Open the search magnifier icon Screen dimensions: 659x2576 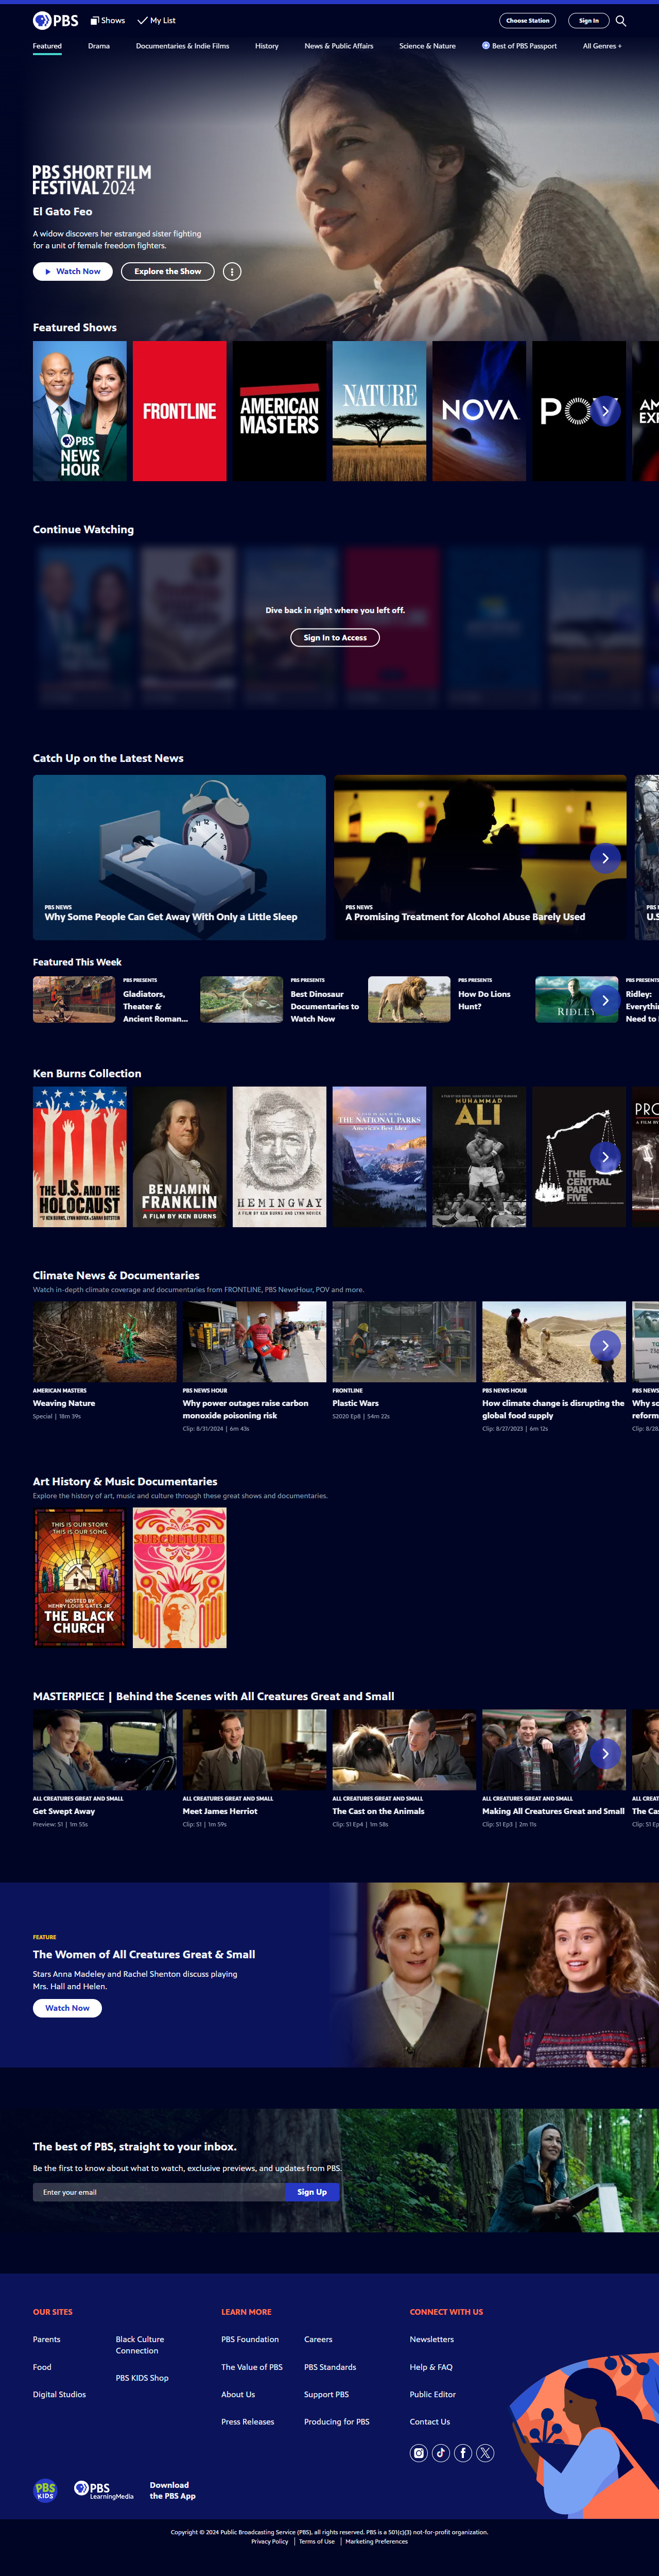tap(620, 20)
